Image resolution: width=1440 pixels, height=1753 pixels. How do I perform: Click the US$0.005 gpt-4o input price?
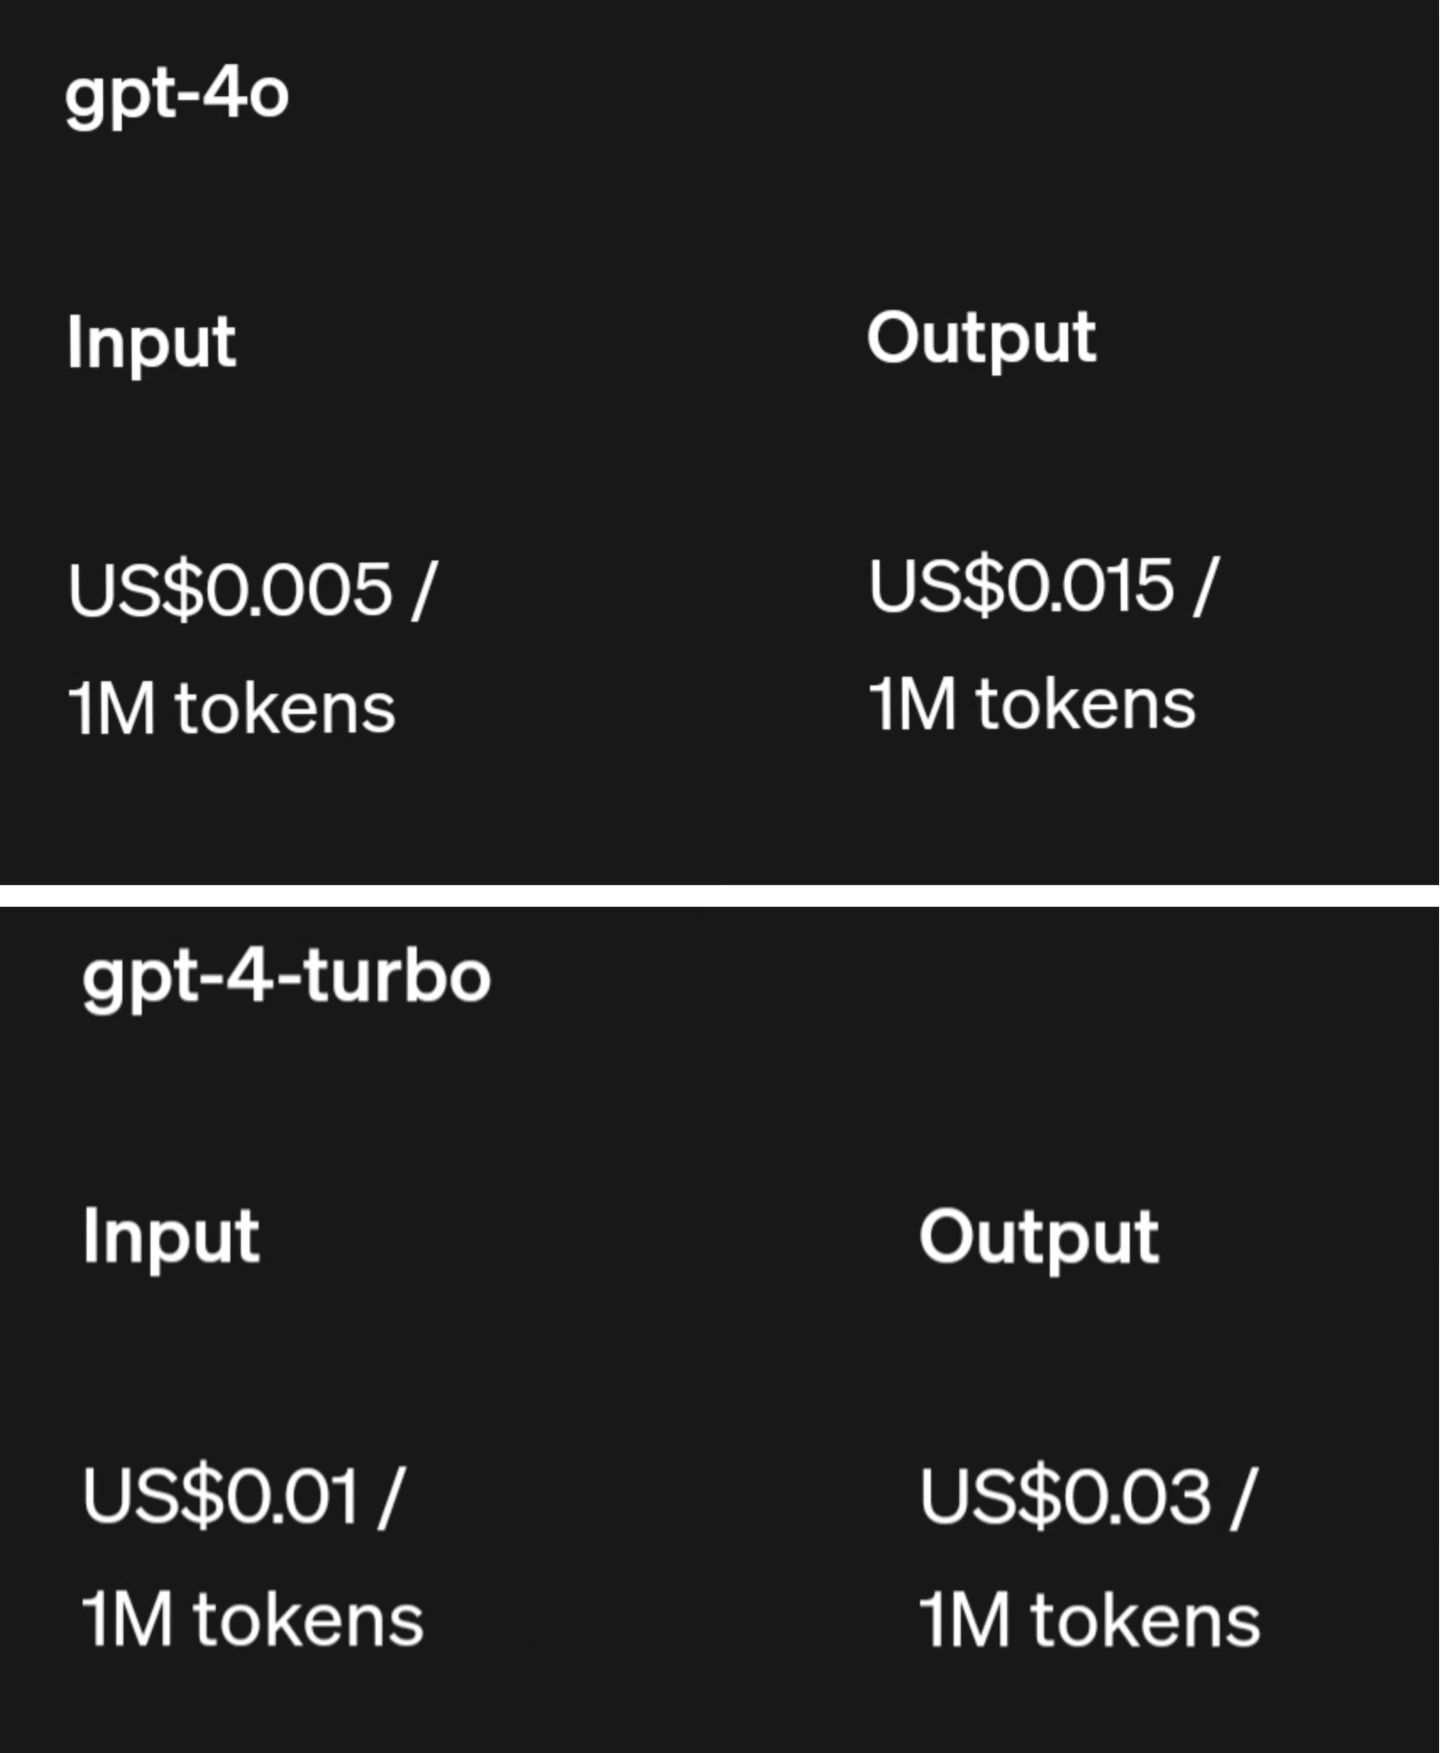tap(230, 590)
